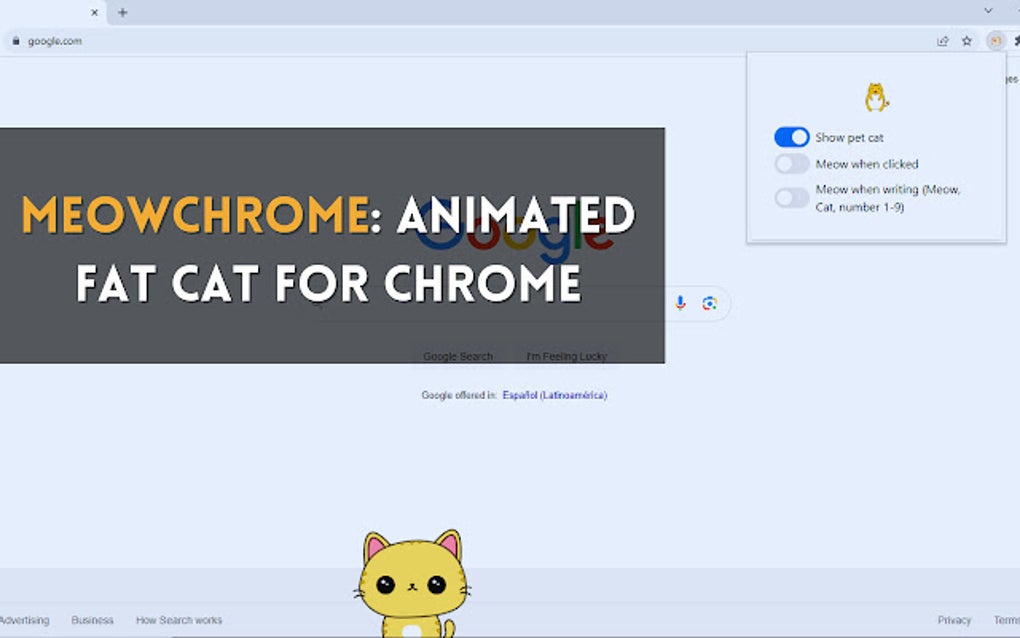The image size is (1020, 638).
Task: Enable Meow when clicked
Action: click(x=791, y=163)
